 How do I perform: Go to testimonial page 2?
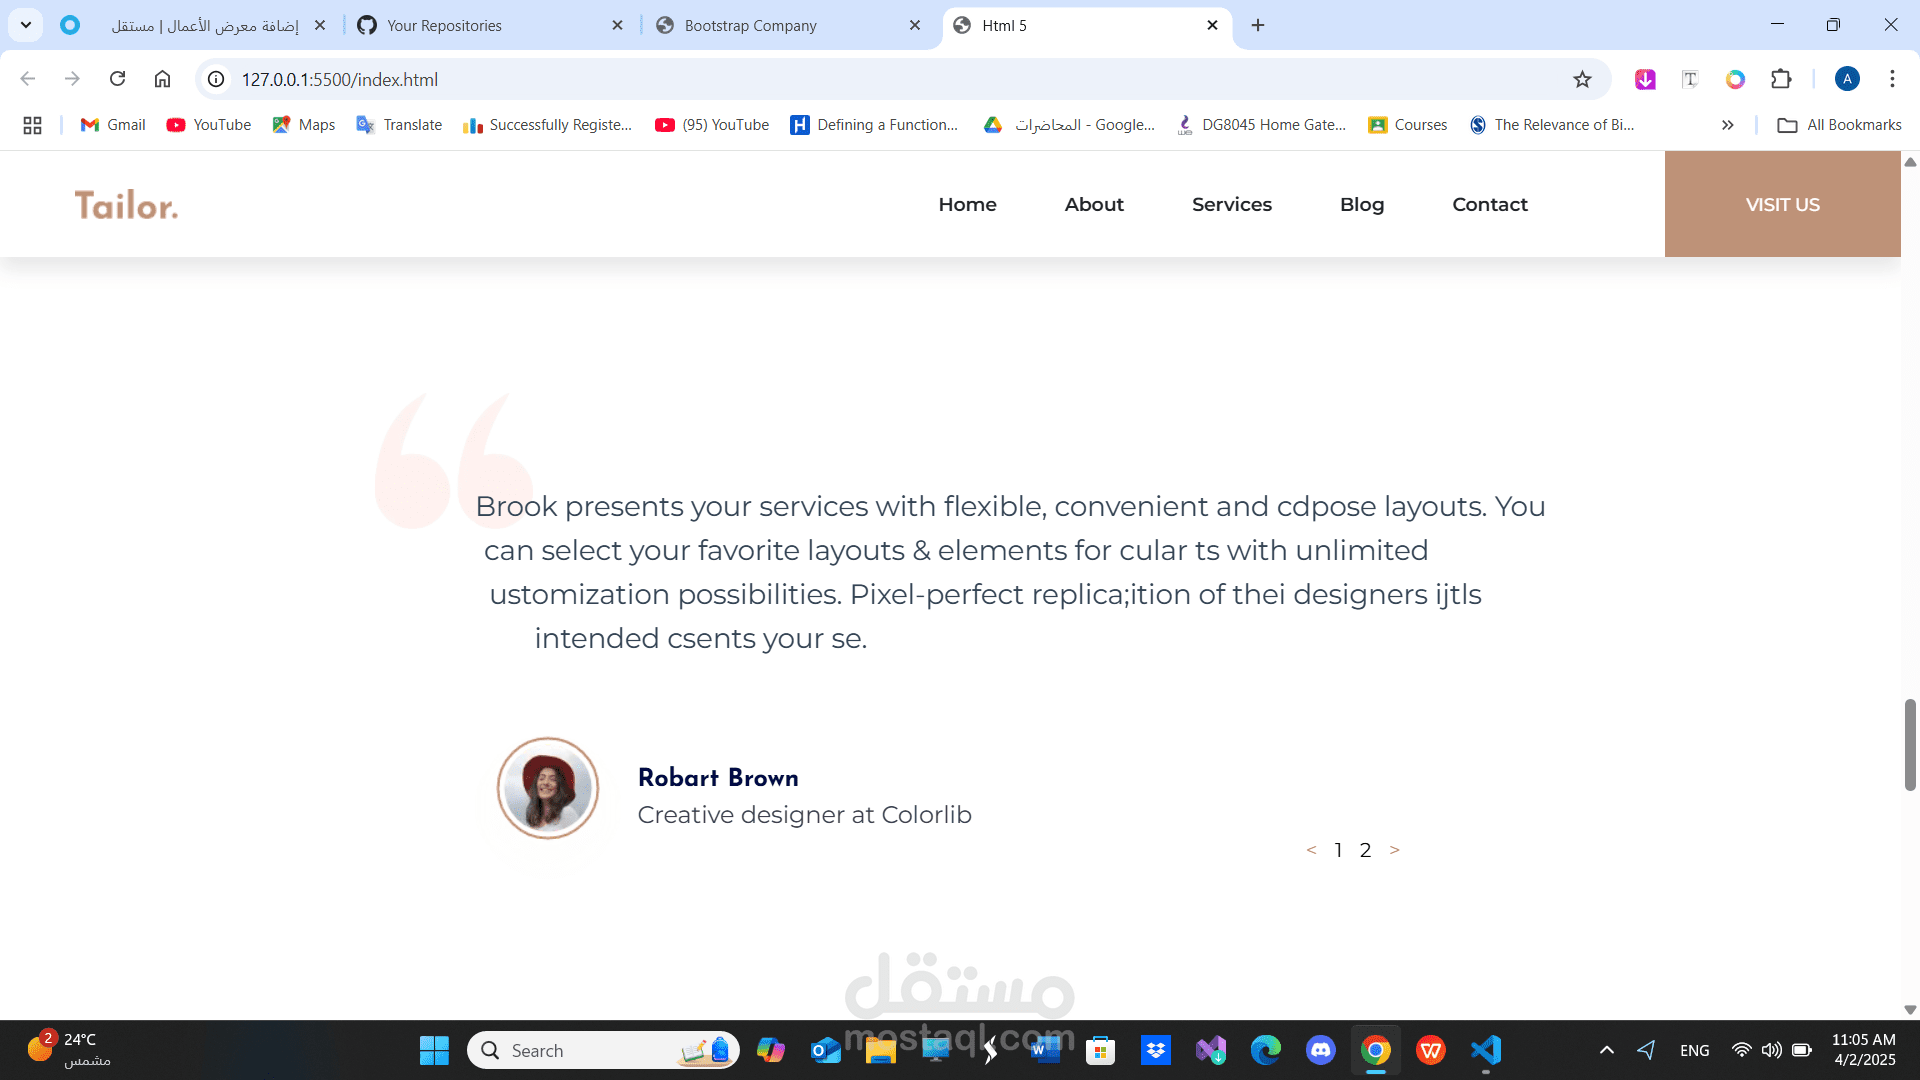[1365, 850]
